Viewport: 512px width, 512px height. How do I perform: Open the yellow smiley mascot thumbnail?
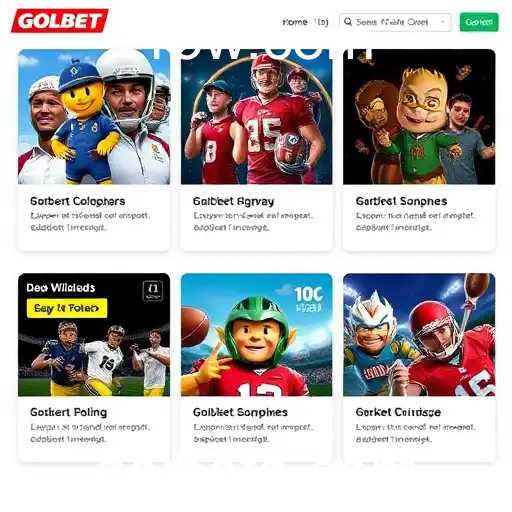click(94, 117)
